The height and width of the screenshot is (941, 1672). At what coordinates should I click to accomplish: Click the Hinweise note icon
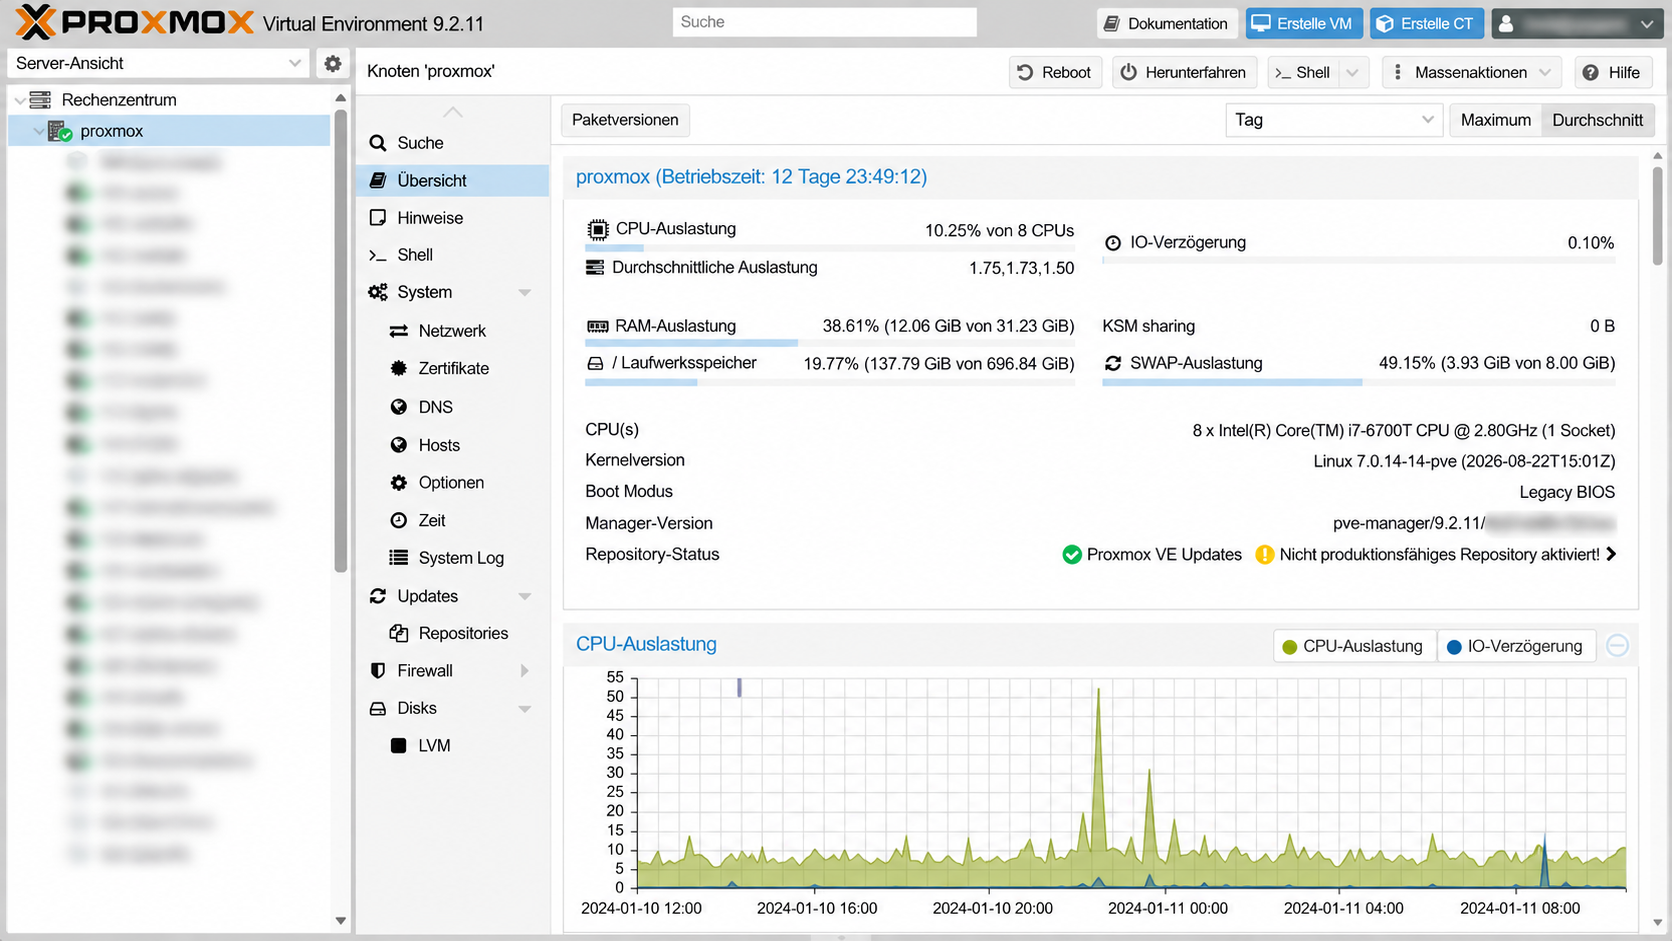[378, 218]
